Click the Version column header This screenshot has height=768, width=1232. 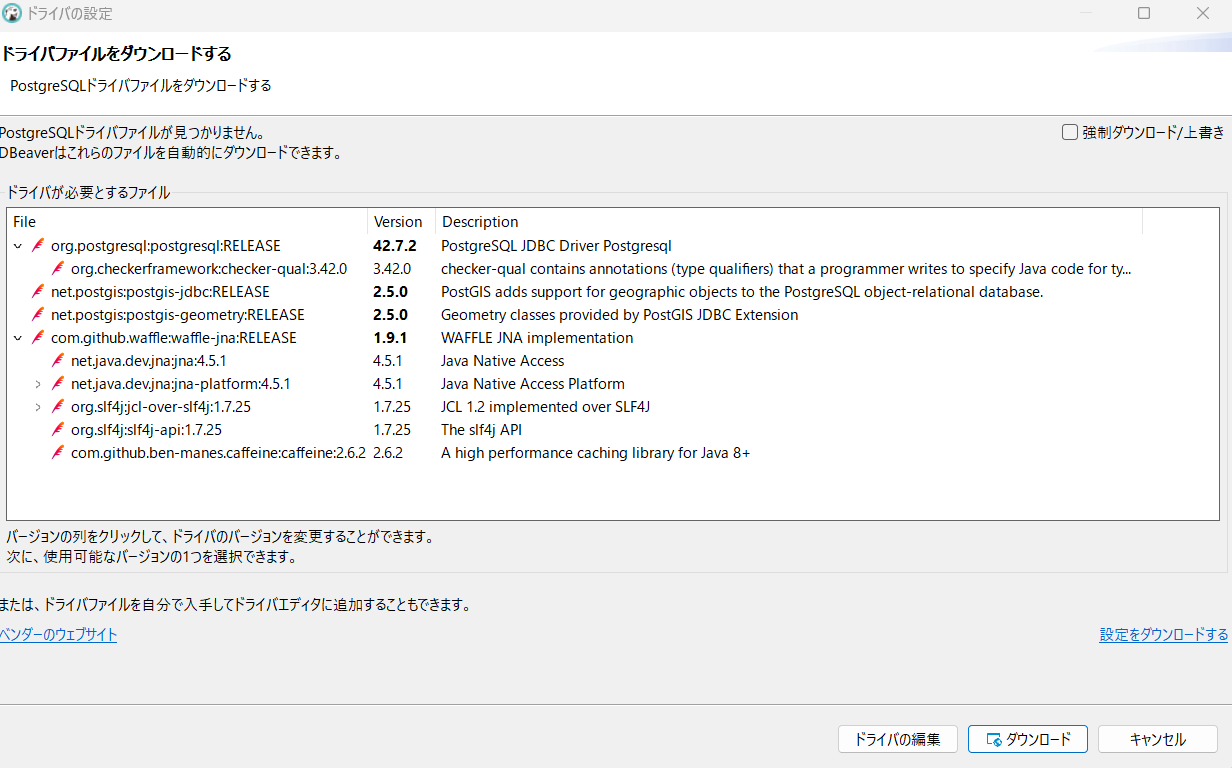coord(398,222)
